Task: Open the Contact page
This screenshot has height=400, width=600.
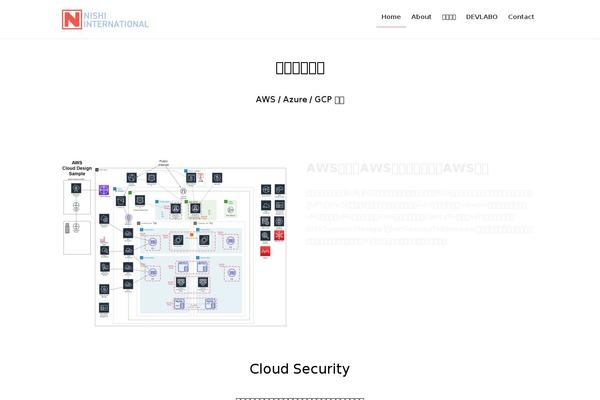Action: [x=520, y=17]
